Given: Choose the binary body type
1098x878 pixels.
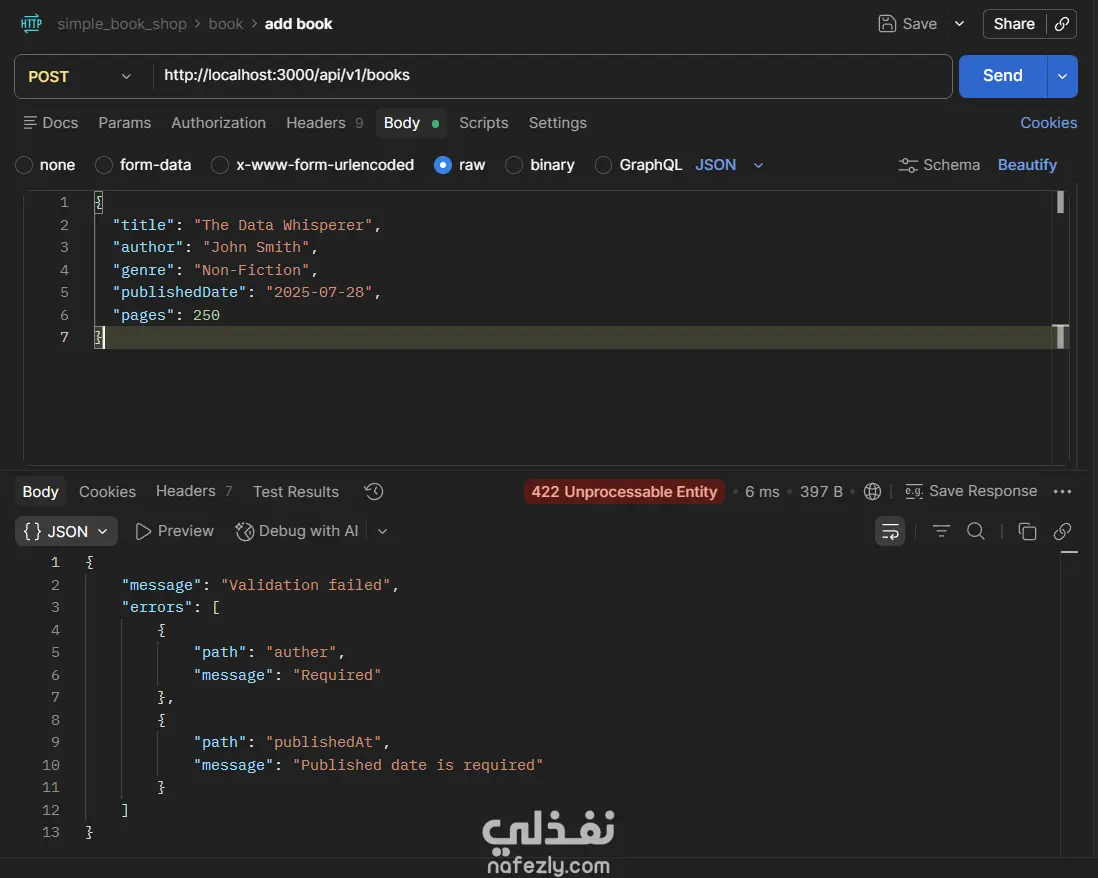Looking at the screenshot, I should [514, 165].
